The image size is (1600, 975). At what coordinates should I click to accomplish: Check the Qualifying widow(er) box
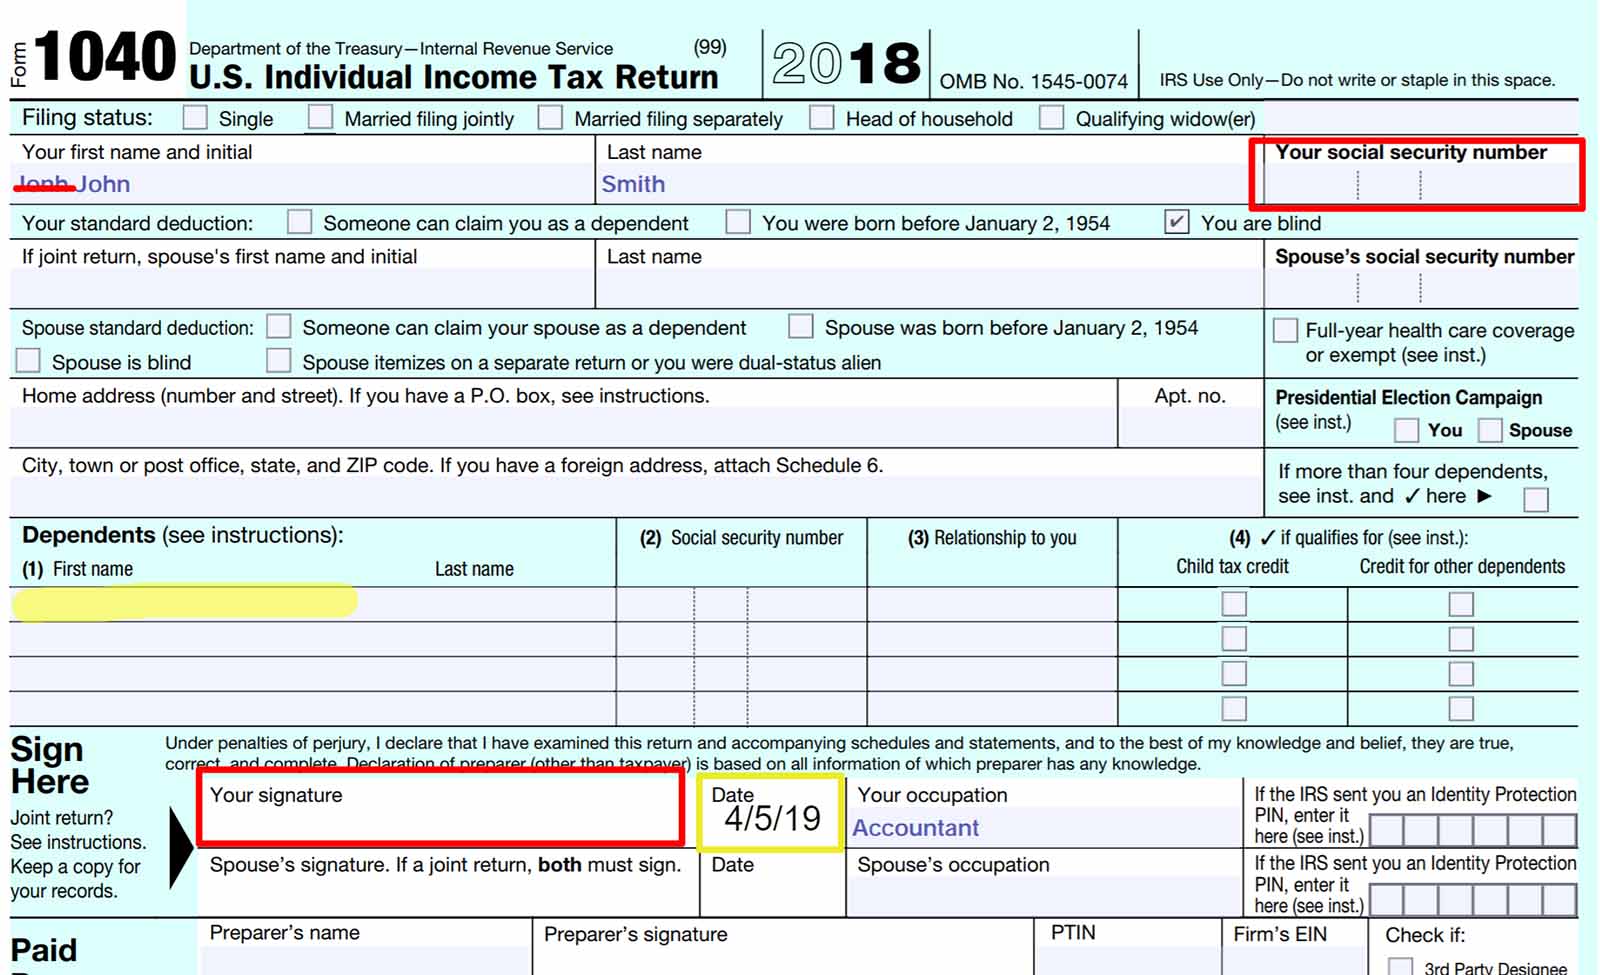point(1051,117)
